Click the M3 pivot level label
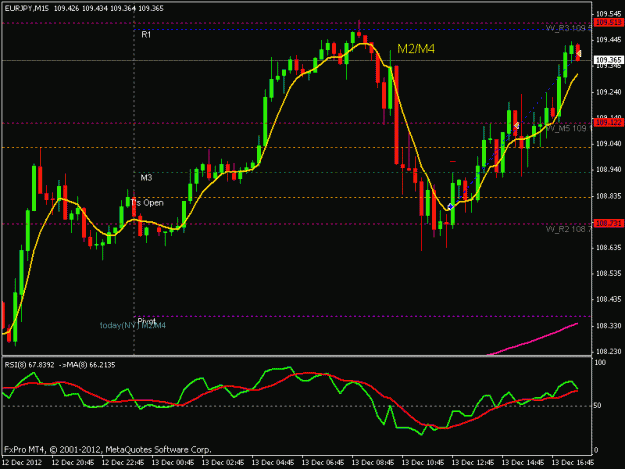 pos(146,178)
